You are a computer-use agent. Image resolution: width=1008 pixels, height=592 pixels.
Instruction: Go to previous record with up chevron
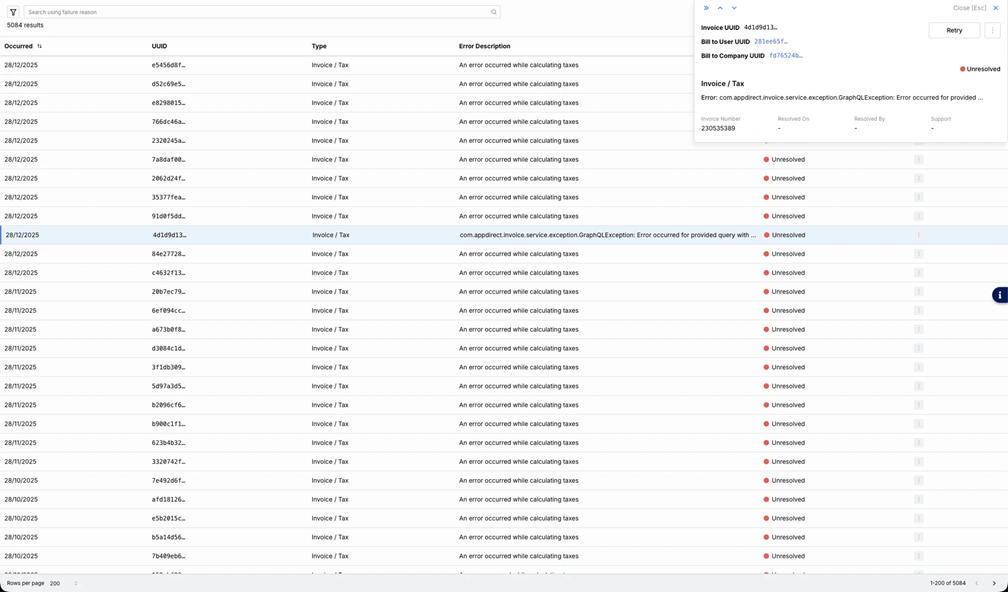720,8
